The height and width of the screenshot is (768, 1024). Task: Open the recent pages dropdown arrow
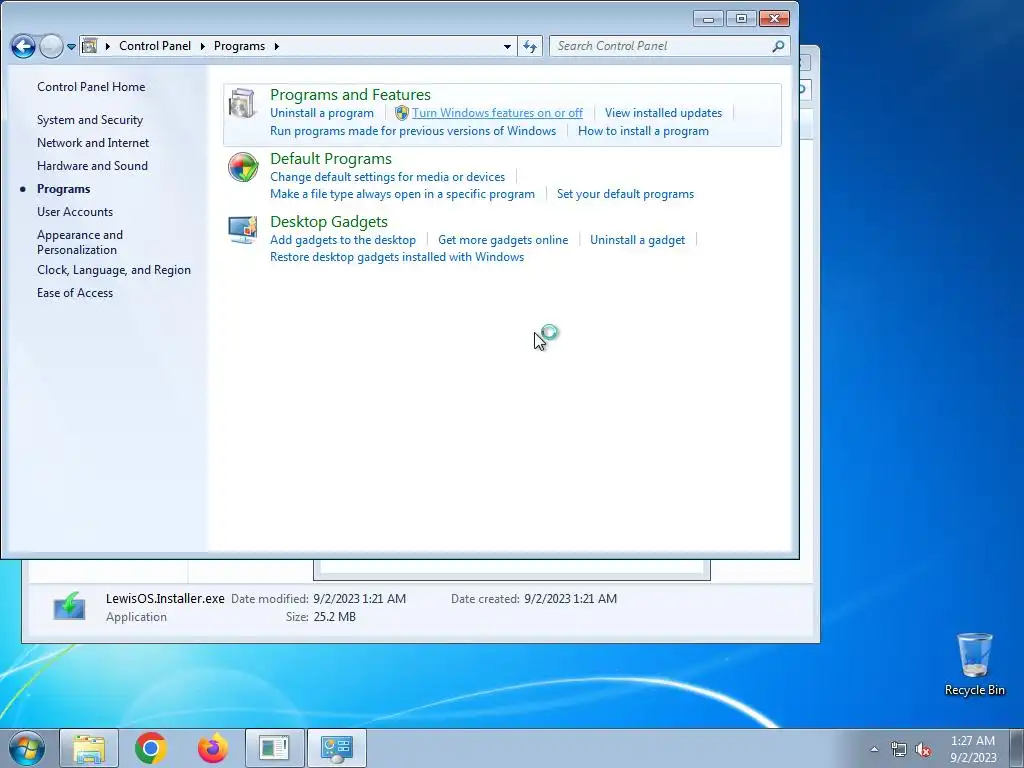tap(71, 46)
